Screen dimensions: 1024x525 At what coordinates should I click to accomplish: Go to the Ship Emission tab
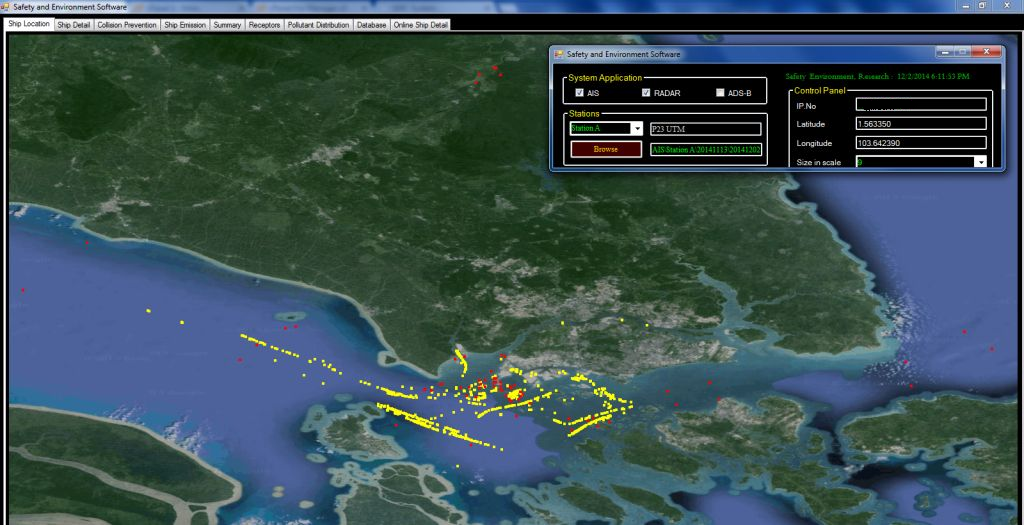coord(185,24)
